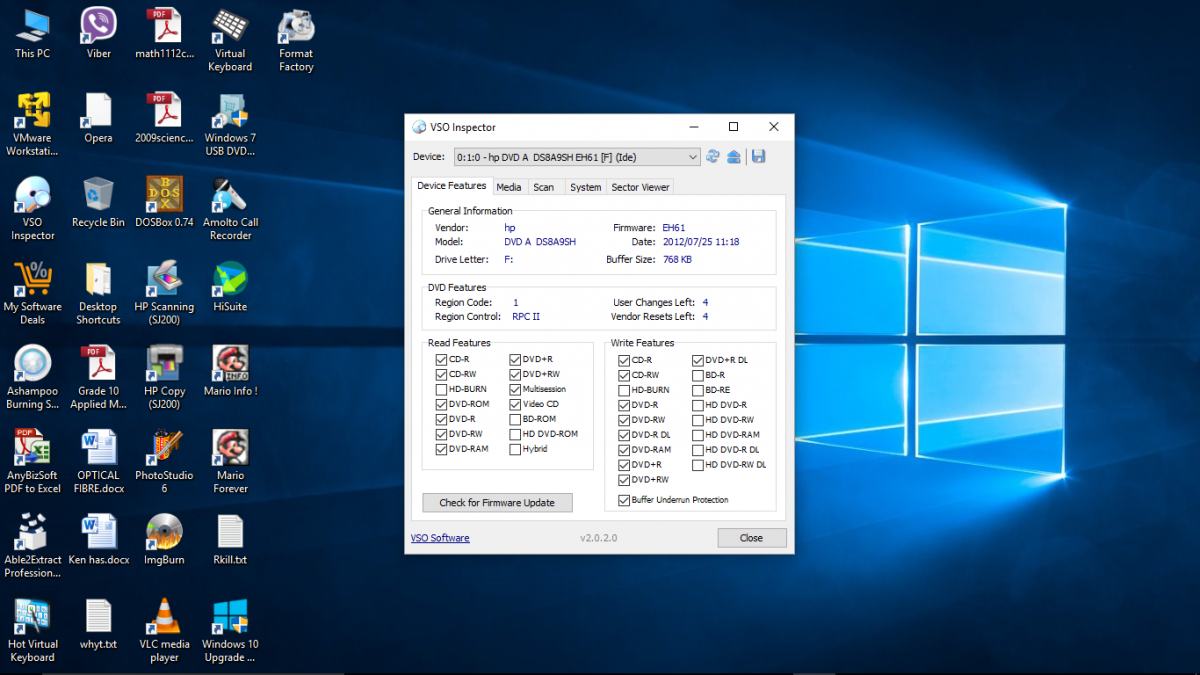The width and height of the screenshot is (1200, 675).
Task: Click the blue floppy save icon
Action: (758, 156)
